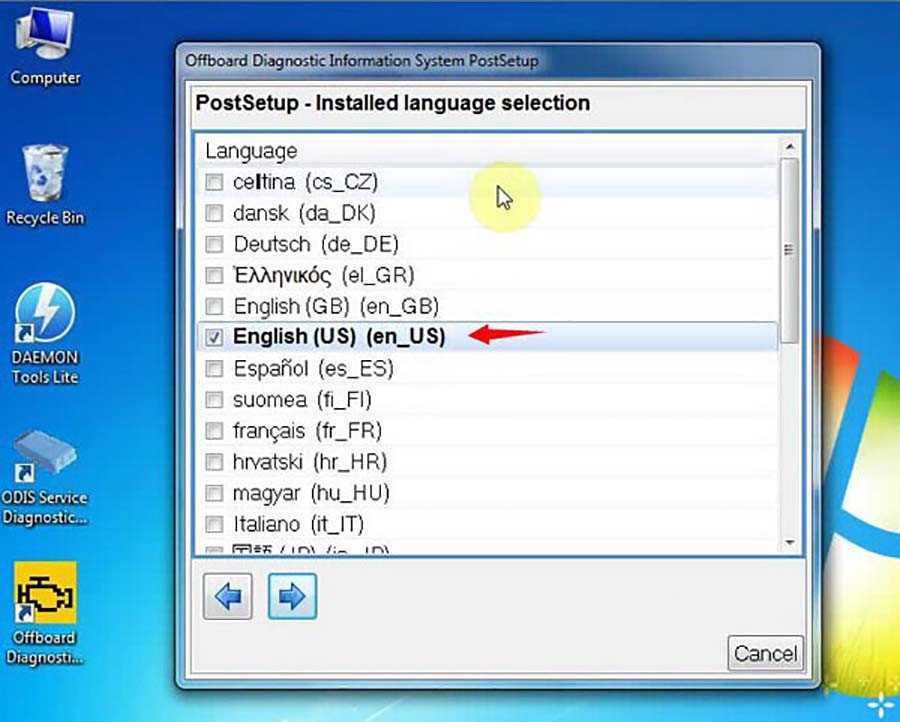Select the English (GB) list row
Viewport: 900px width, 722px height.
(x=336, y=306)
